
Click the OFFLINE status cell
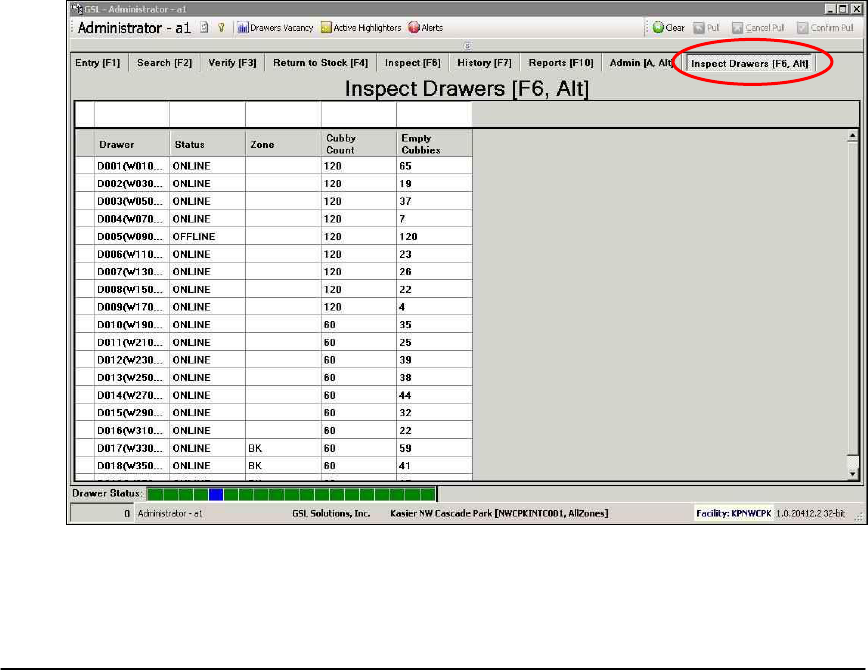(x=208, y=237)
